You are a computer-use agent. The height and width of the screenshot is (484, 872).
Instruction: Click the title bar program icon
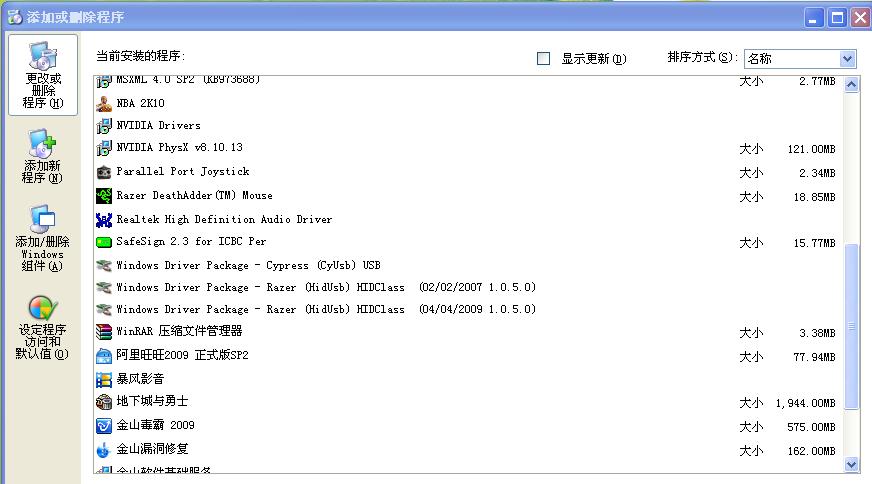(x=15, y=17)
